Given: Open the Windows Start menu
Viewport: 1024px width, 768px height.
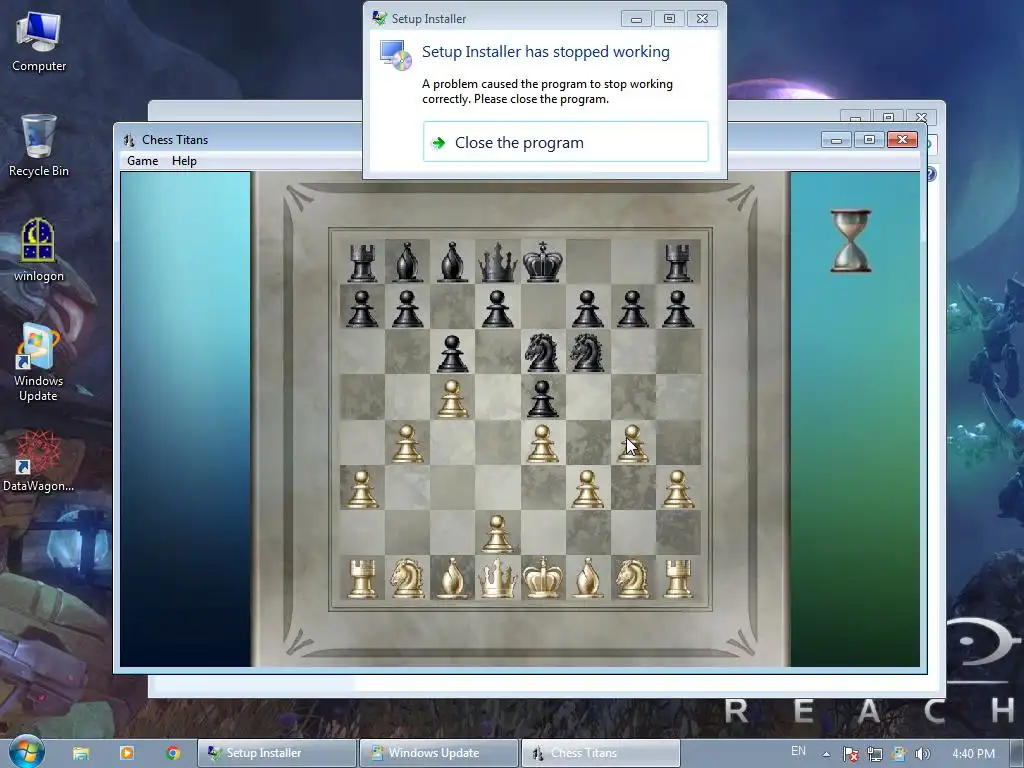Looking at the screenshot, I should 26,752.
